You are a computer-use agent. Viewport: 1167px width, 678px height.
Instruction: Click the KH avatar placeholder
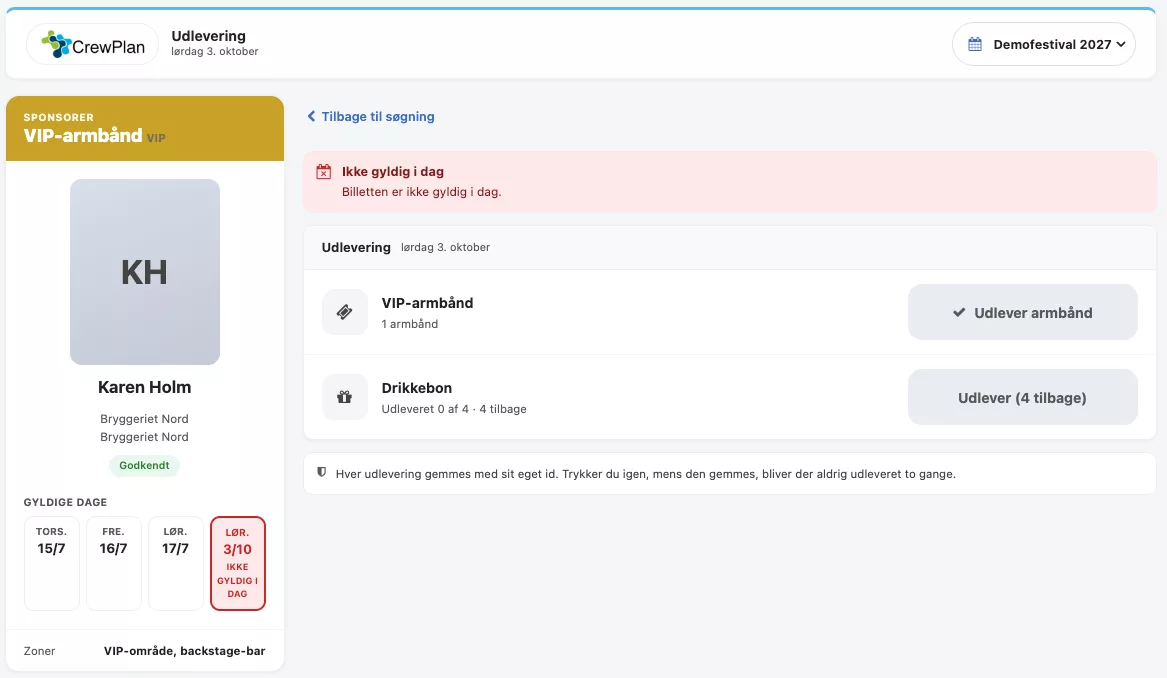145,272
